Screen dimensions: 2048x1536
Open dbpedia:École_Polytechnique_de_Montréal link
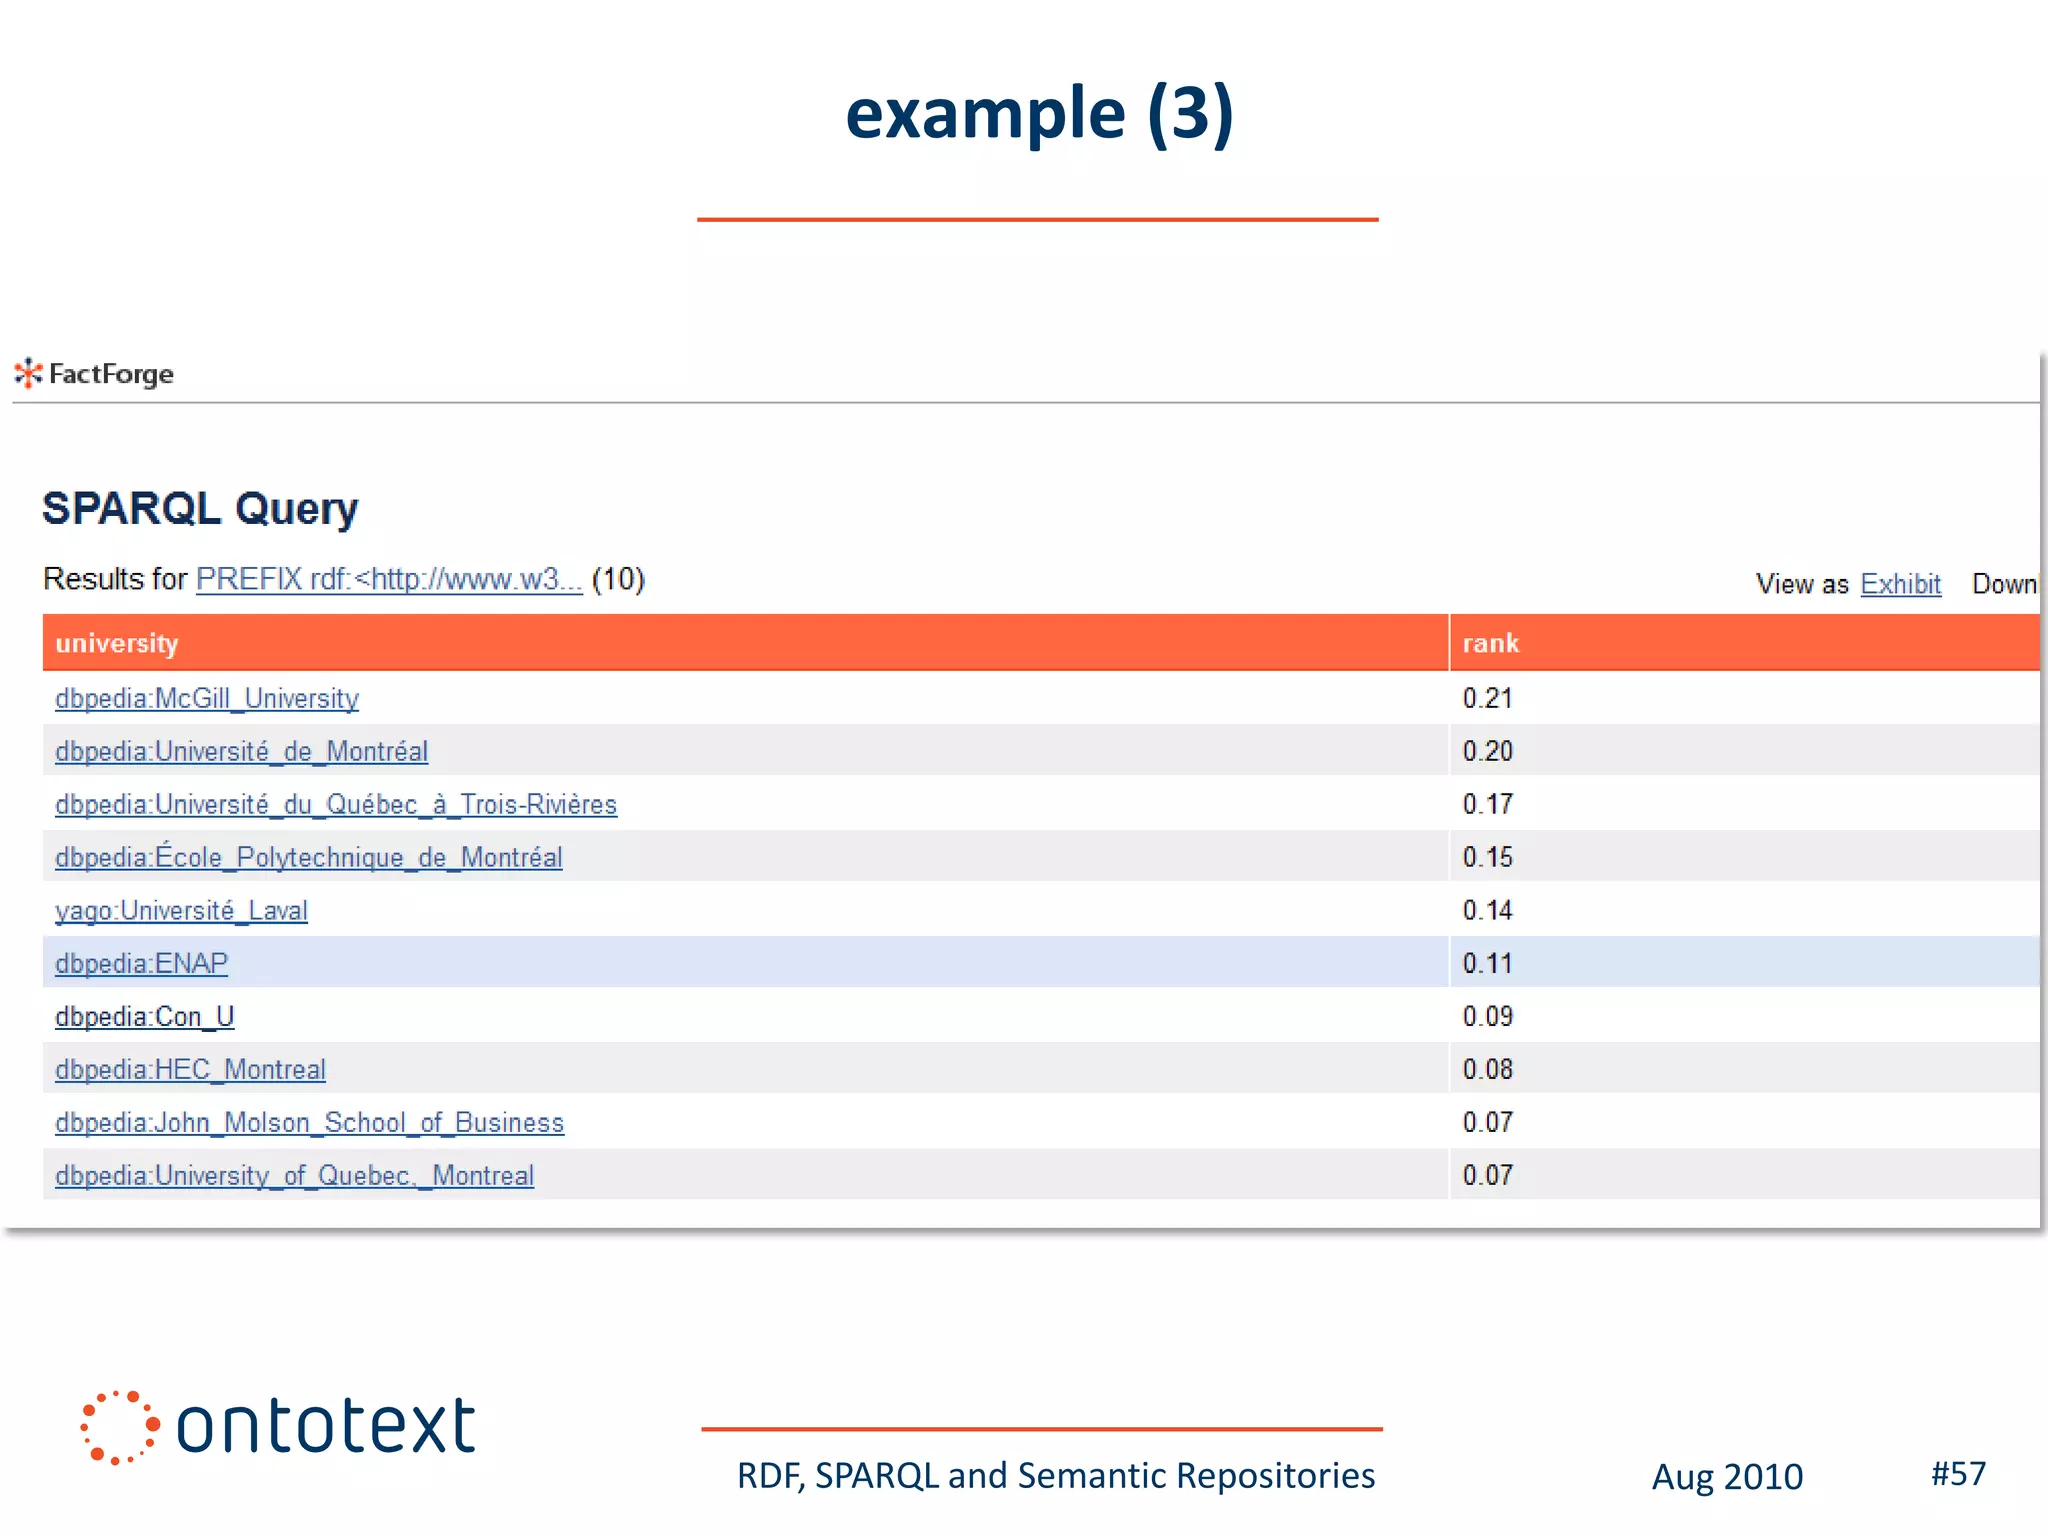coord(309,857)
